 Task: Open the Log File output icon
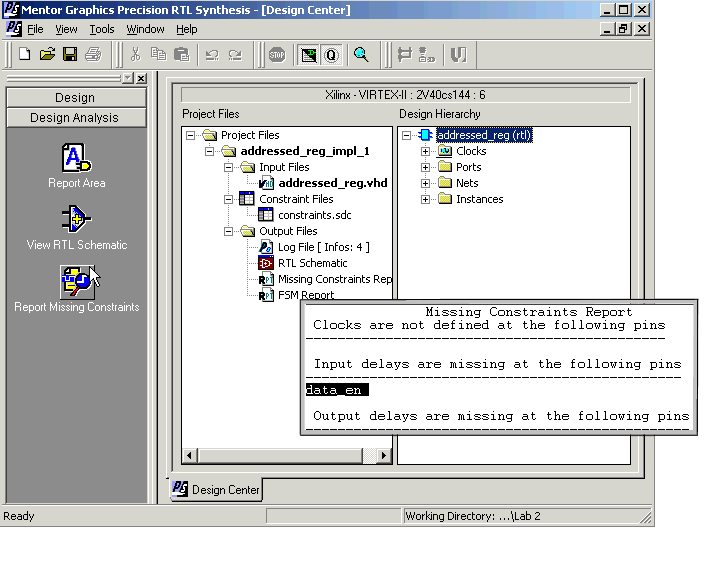click(x=266, y=247)
